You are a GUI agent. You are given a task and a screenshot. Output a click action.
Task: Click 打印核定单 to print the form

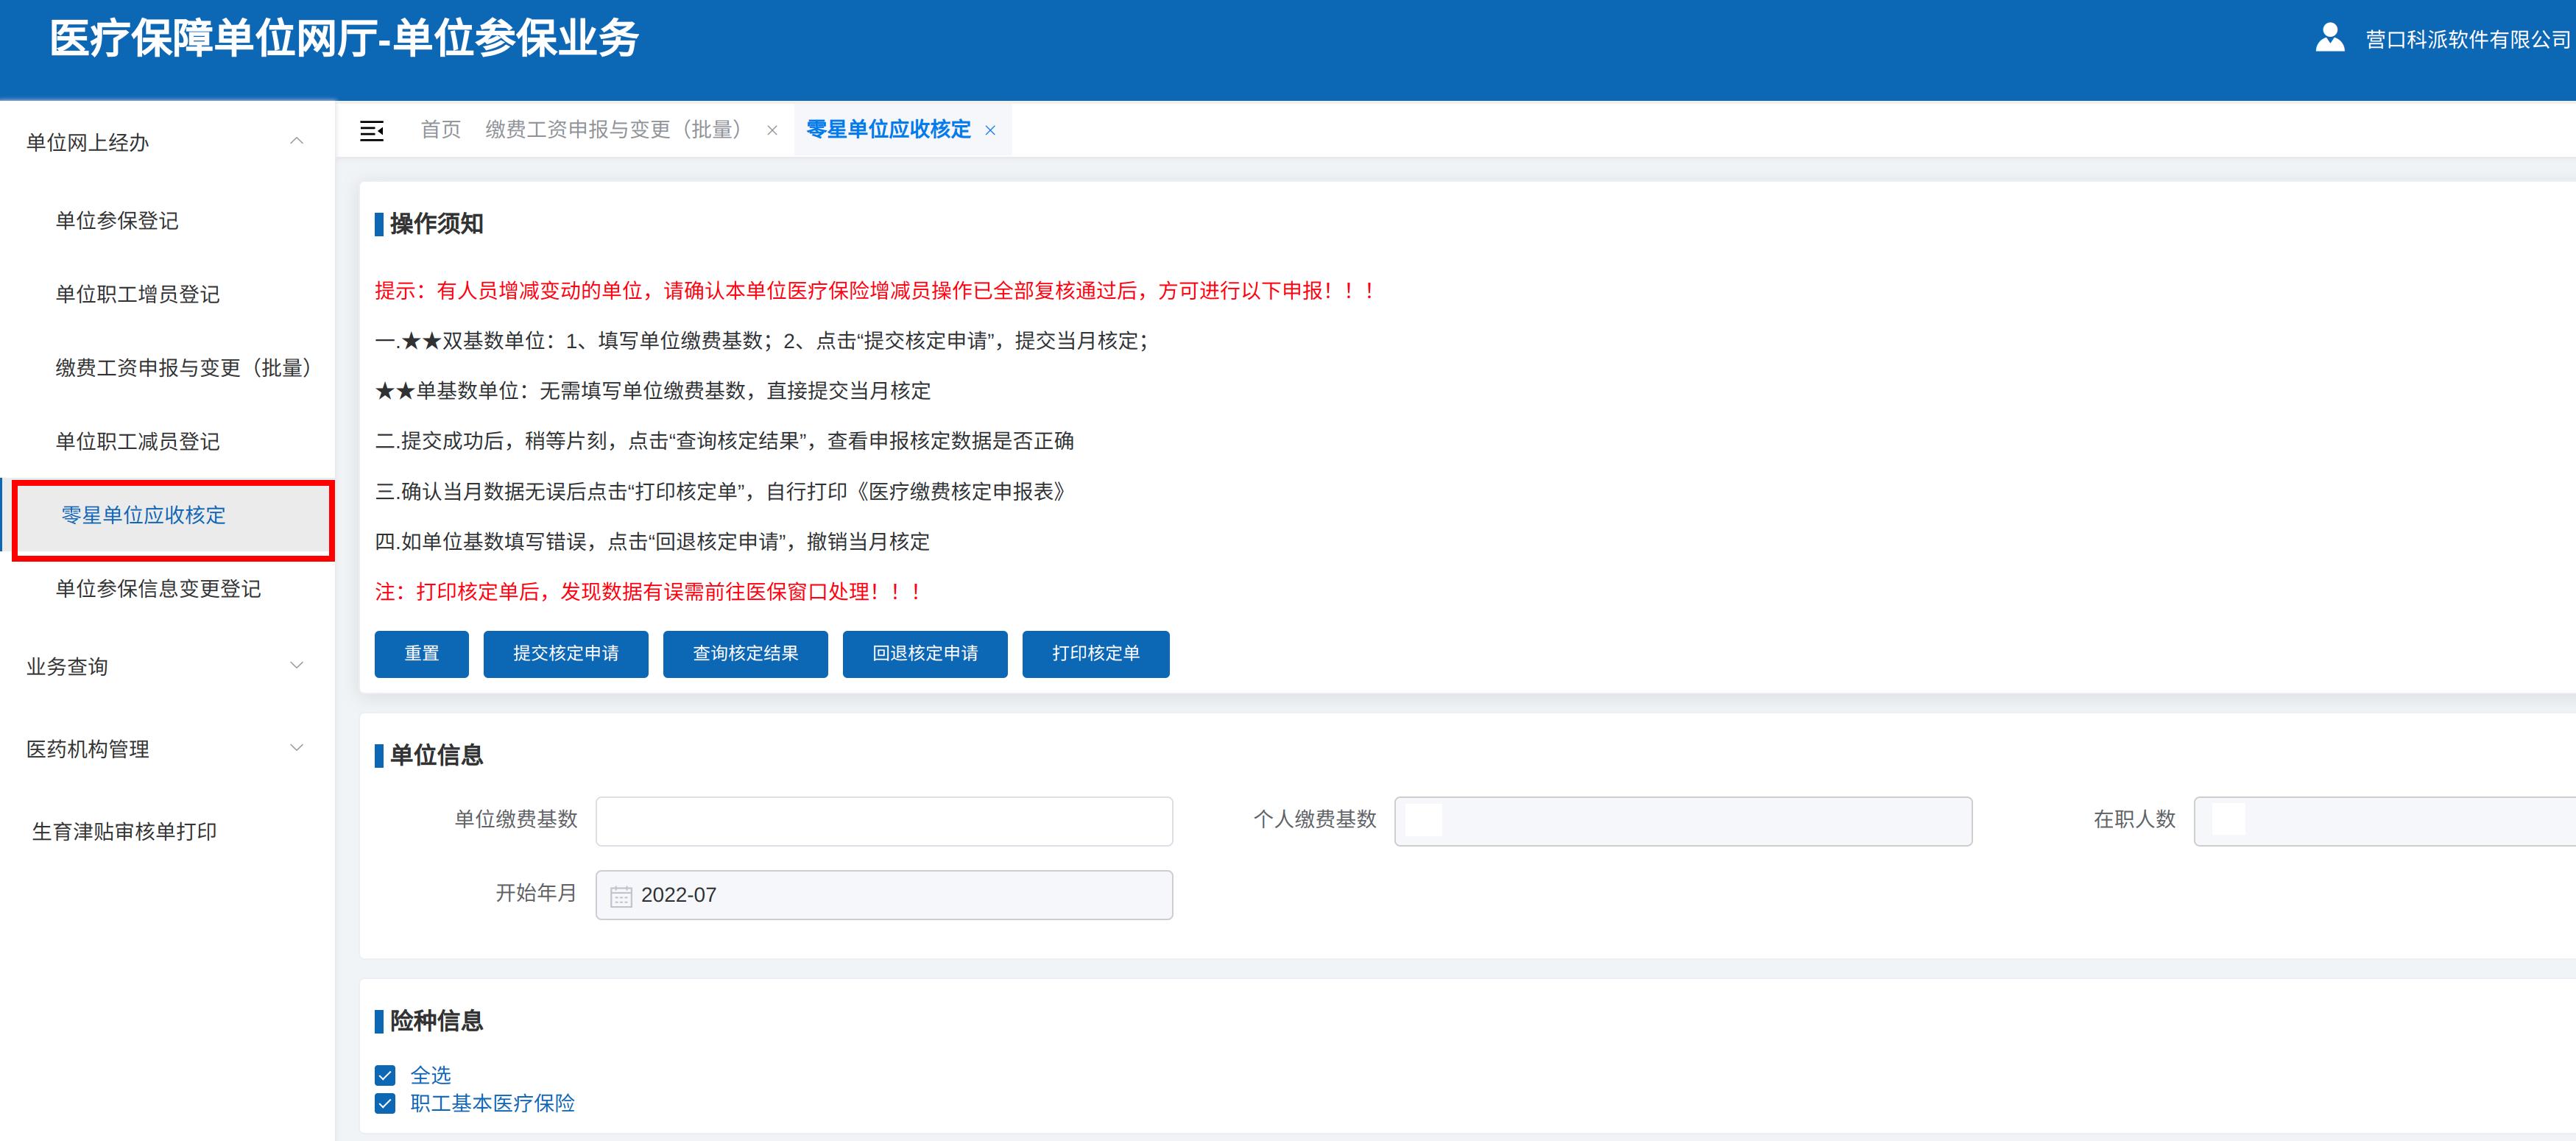click(1096, 654)
